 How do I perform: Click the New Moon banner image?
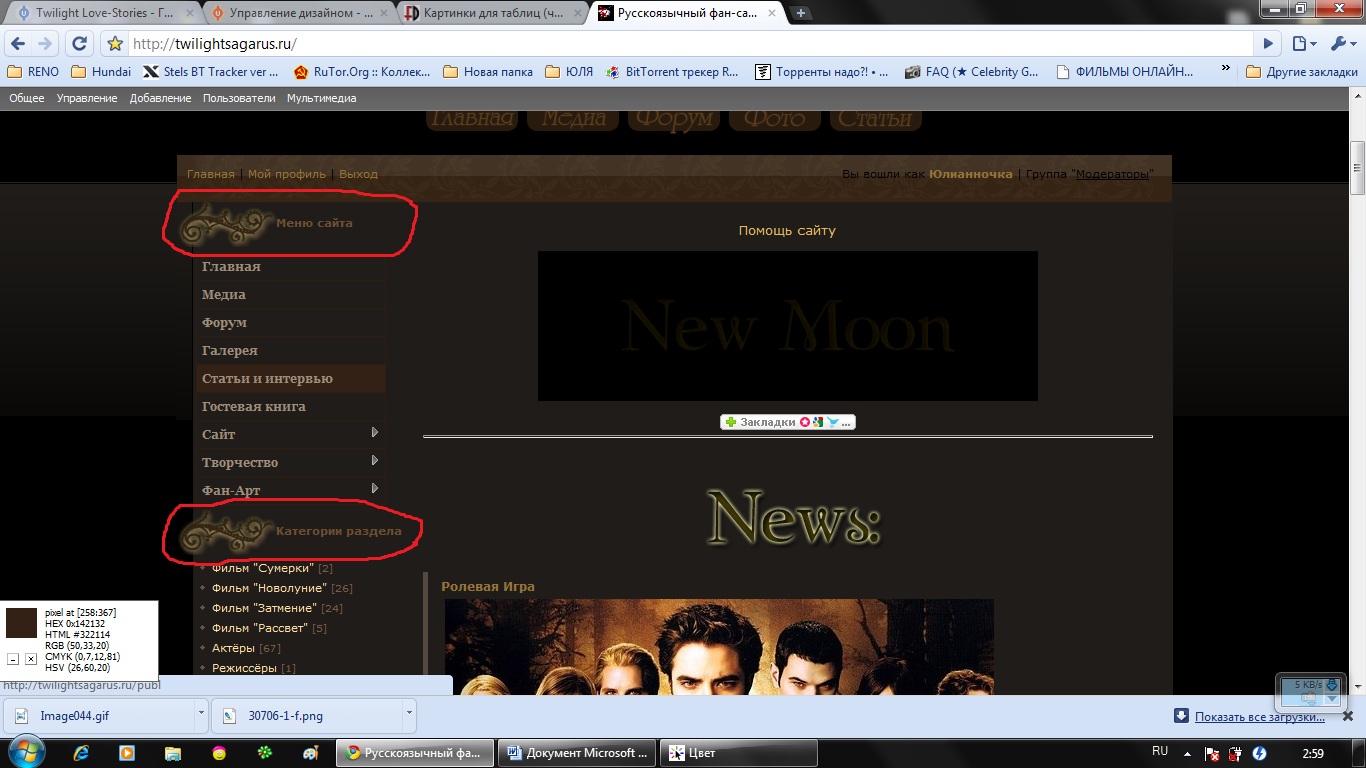pyautogui.click(x=788, y=326)
